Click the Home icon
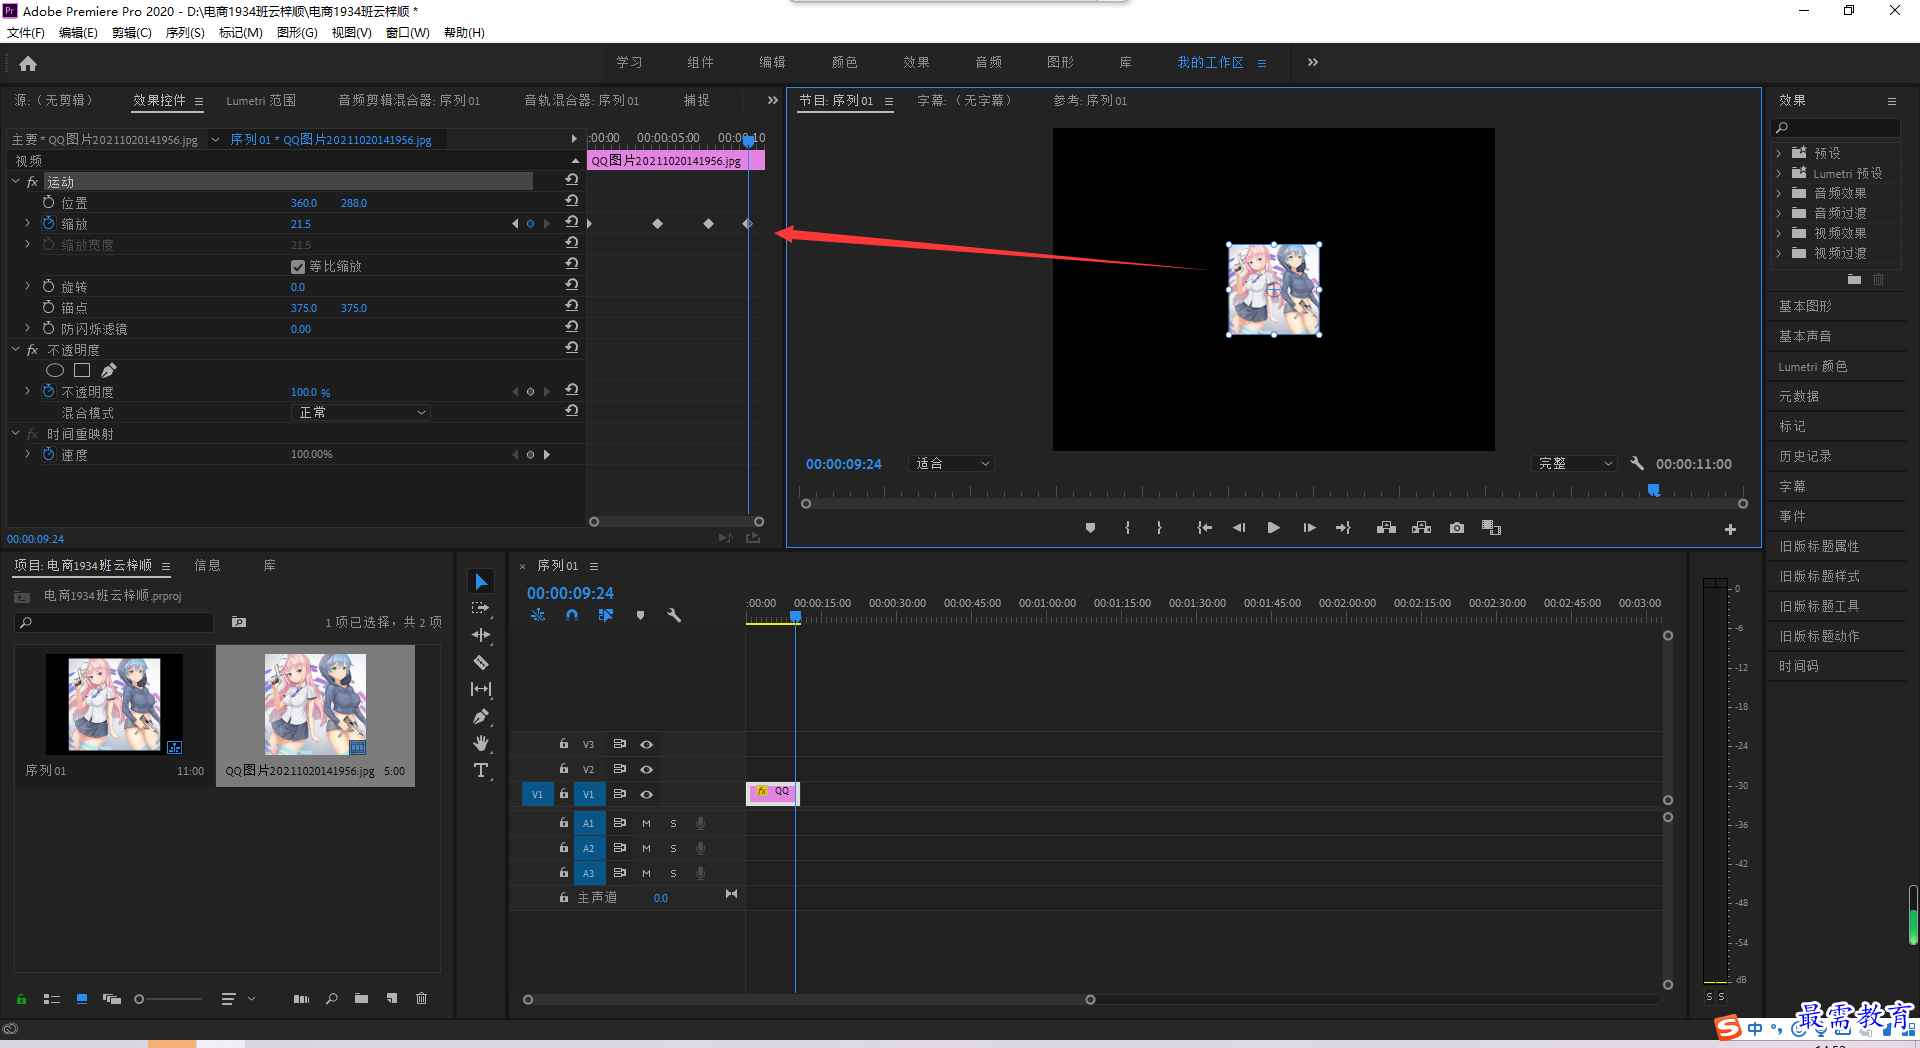The width and height of the screenshot is (1920, 1048). click(x=28, y=64)
